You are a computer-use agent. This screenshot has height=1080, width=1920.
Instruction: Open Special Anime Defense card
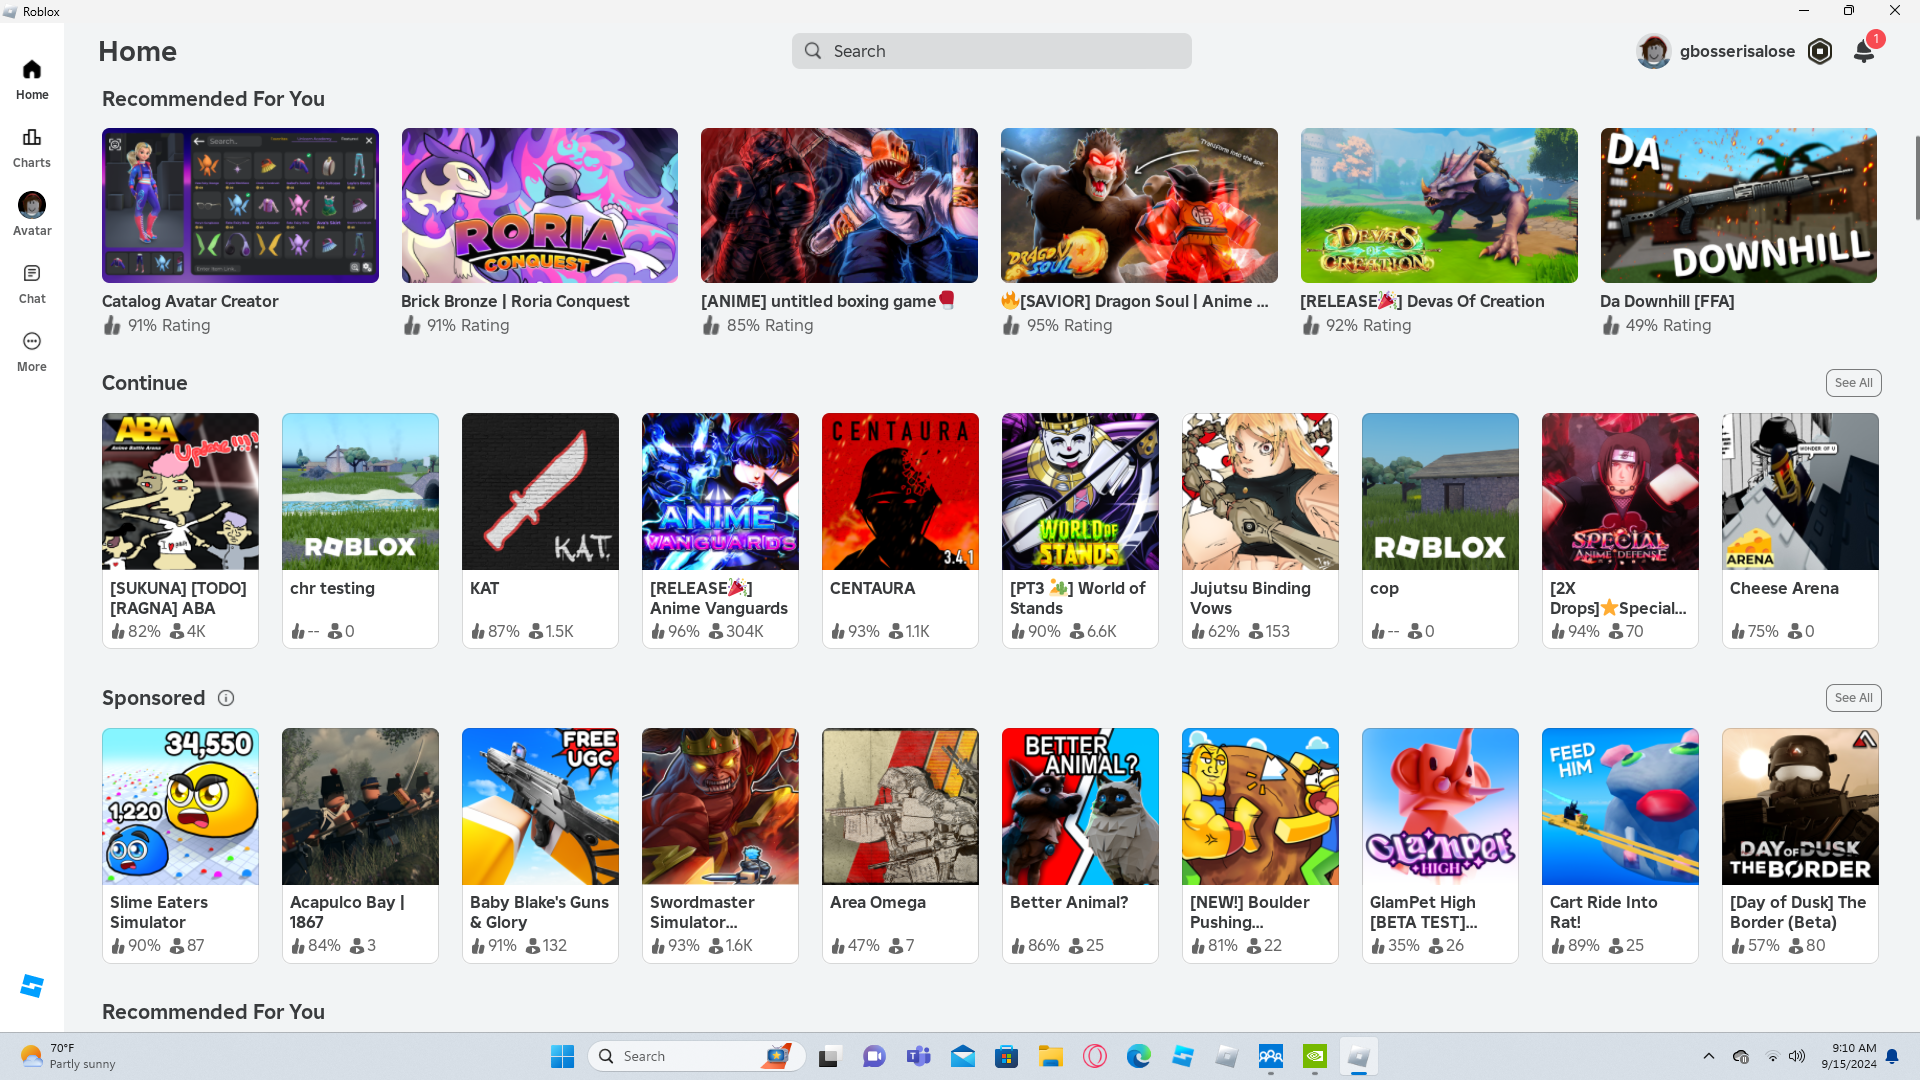click(1620, 530)
